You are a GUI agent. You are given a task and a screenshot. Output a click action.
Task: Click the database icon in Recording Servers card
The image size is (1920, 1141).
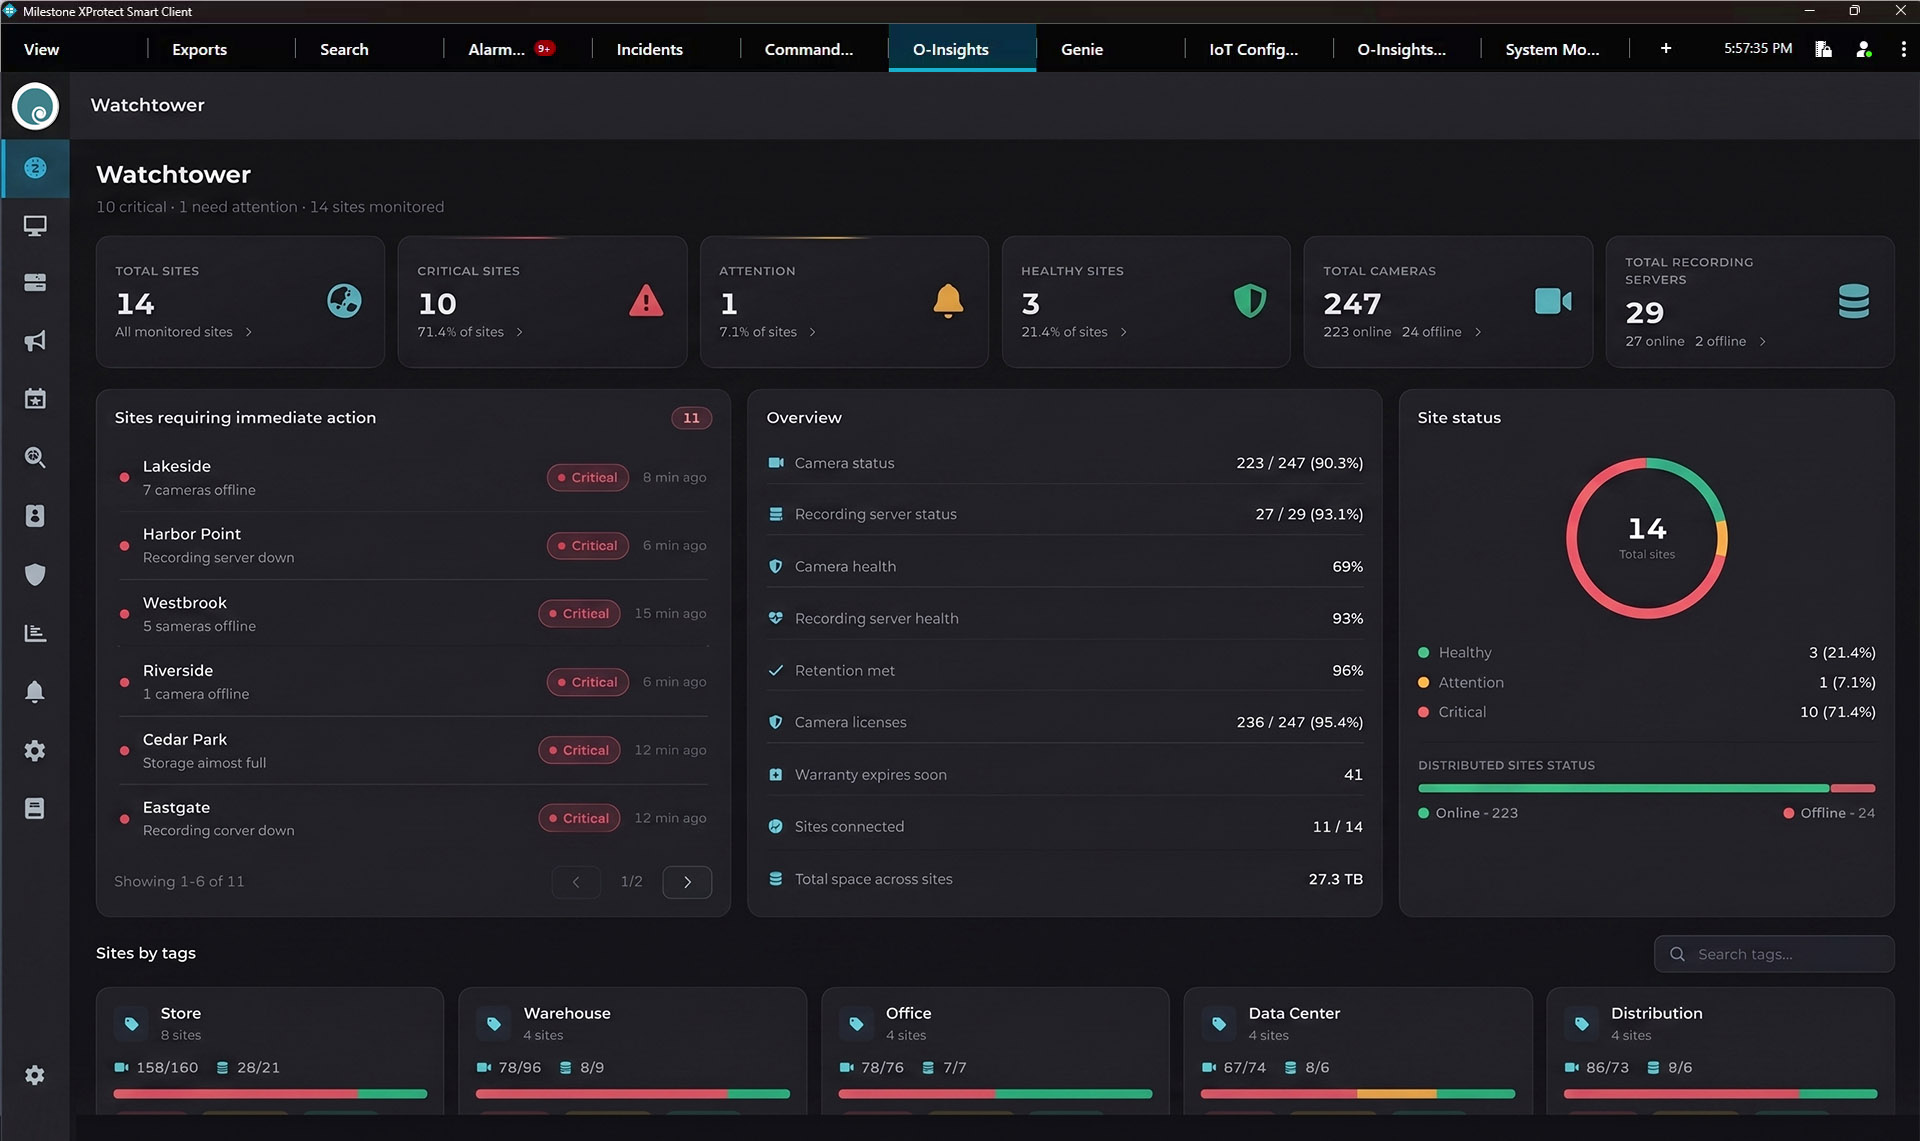tap(1854, 301)
